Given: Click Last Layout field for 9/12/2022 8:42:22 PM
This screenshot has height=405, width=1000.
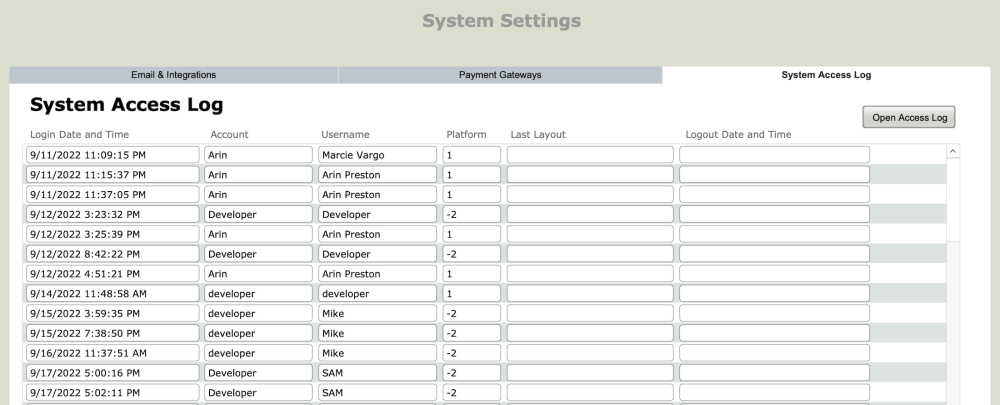Looking at the screenshot, I should tap(590, 254).
